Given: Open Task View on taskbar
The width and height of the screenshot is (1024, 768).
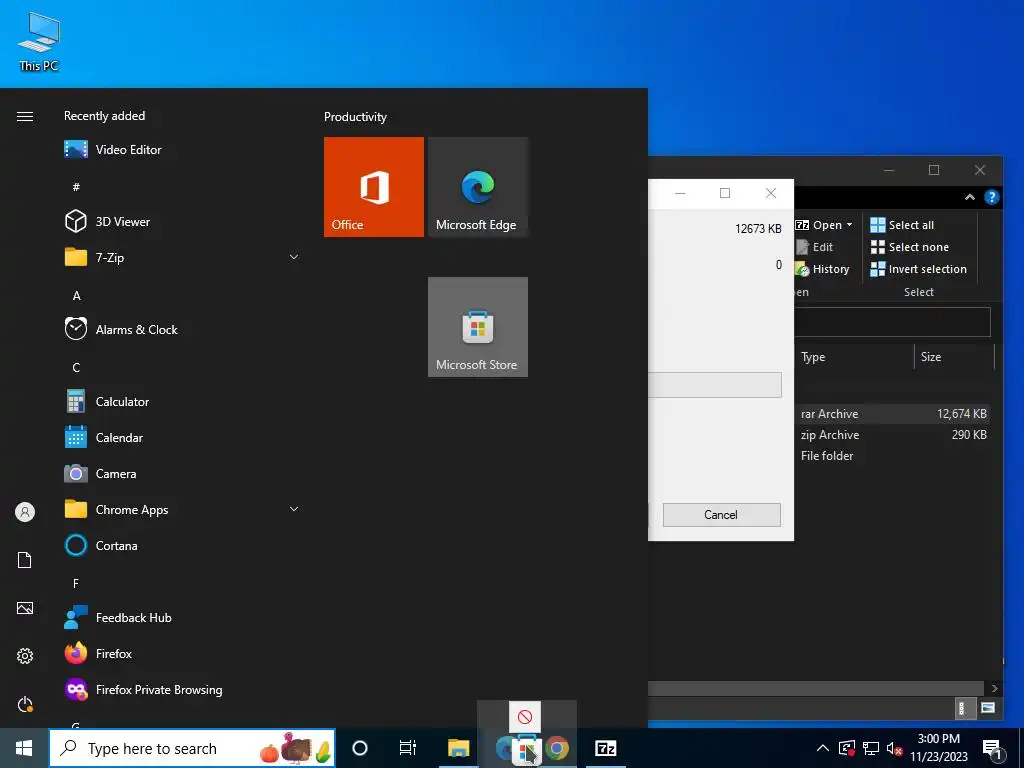Looking at the screenshot, I should 408,748.
